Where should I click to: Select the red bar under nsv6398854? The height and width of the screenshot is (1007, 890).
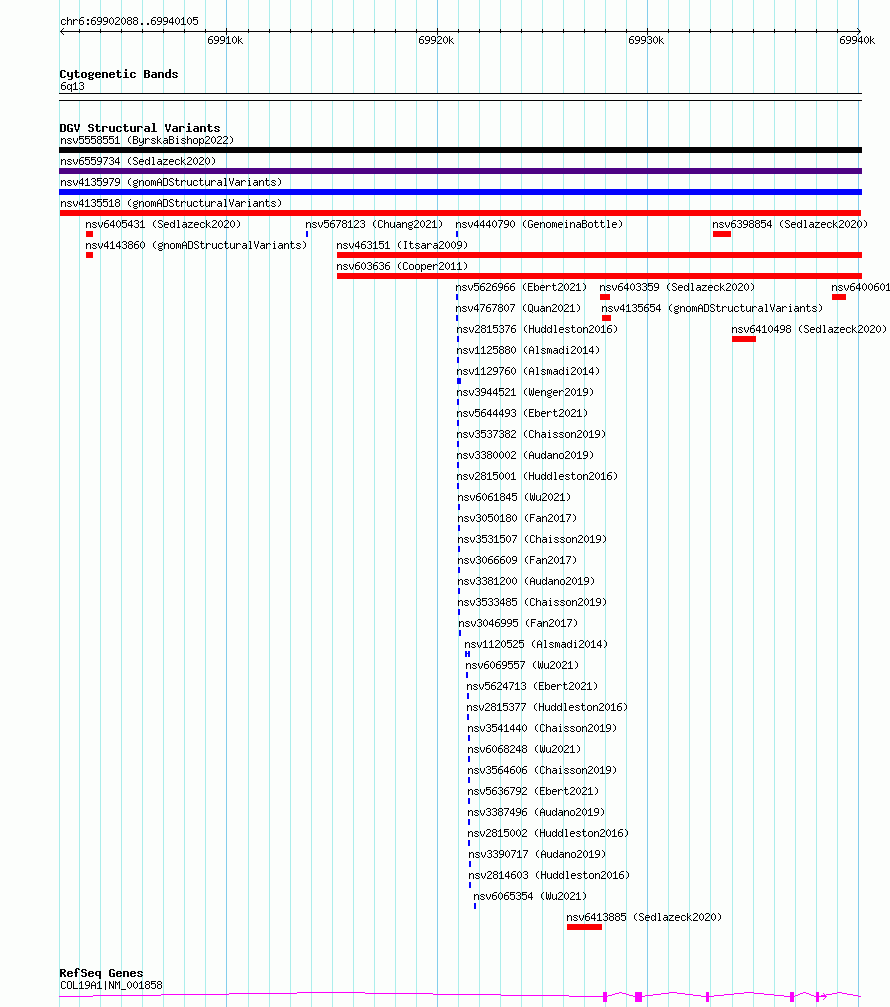pyautogui.click(x=722, y=234)
